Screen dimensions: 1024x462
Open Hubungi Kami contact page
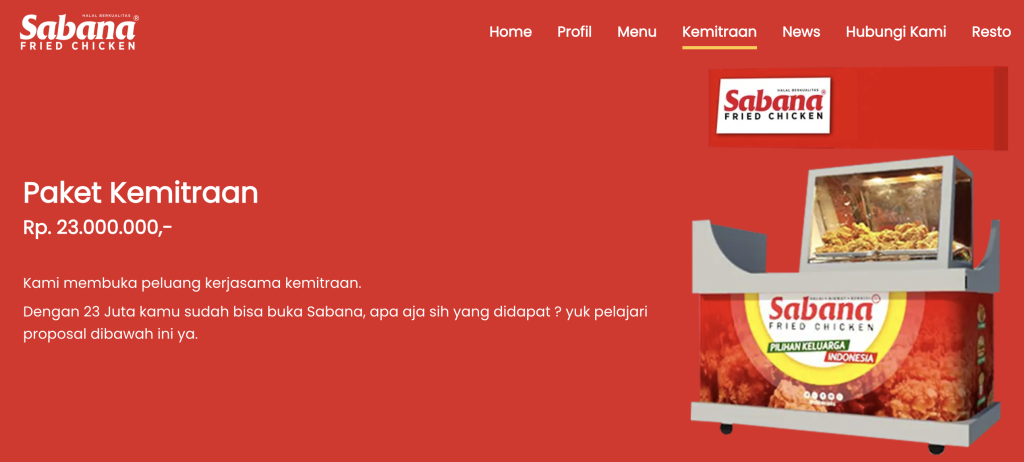tap(896, 32)
